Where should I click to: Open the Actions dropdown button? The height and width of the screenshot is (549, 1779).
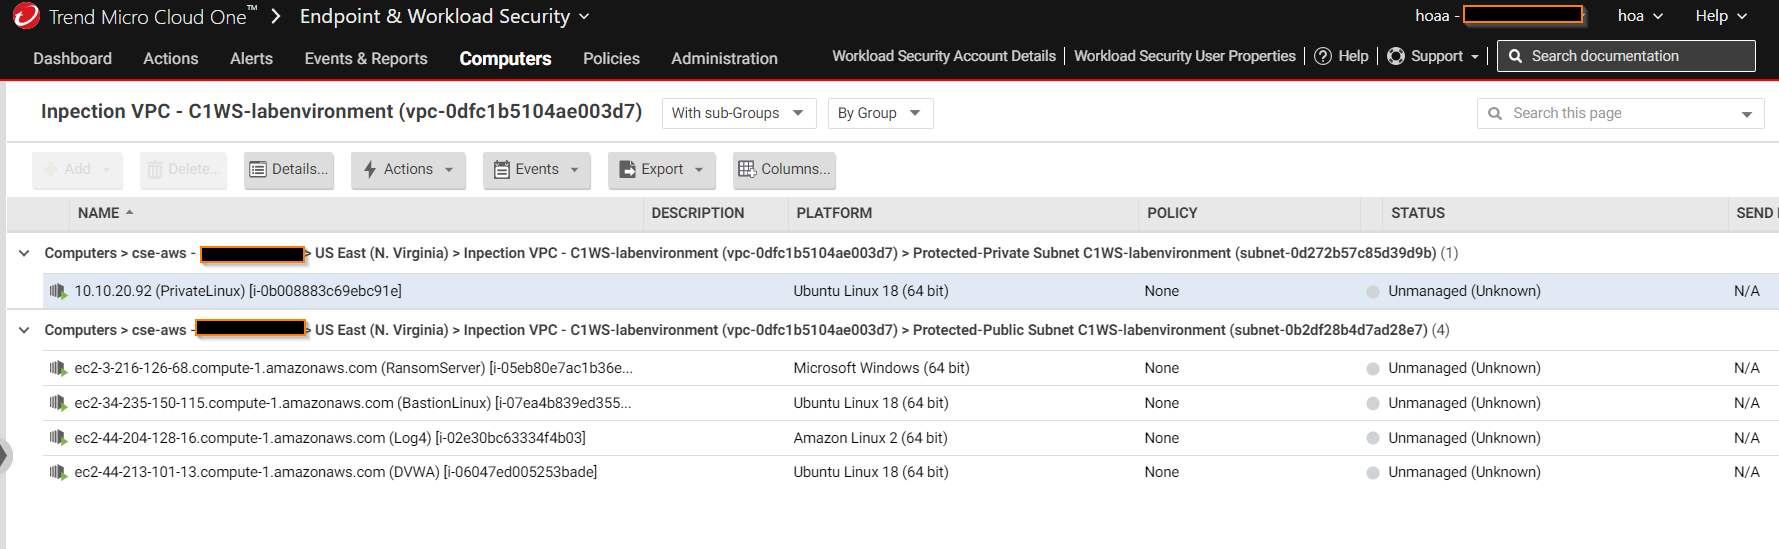point(408,170)
